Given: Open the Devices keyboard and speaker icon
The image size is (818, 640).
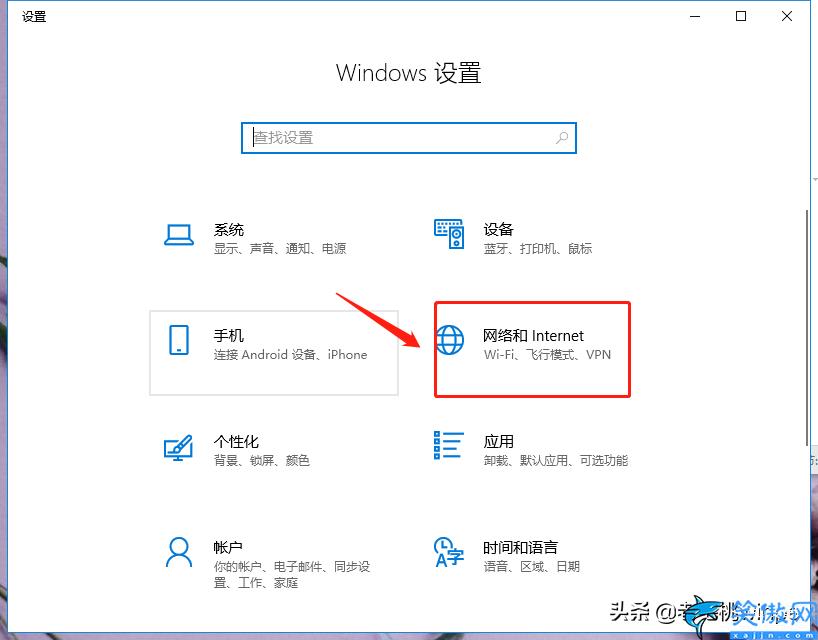Looking at the screenshot, I should pos(449,234).
